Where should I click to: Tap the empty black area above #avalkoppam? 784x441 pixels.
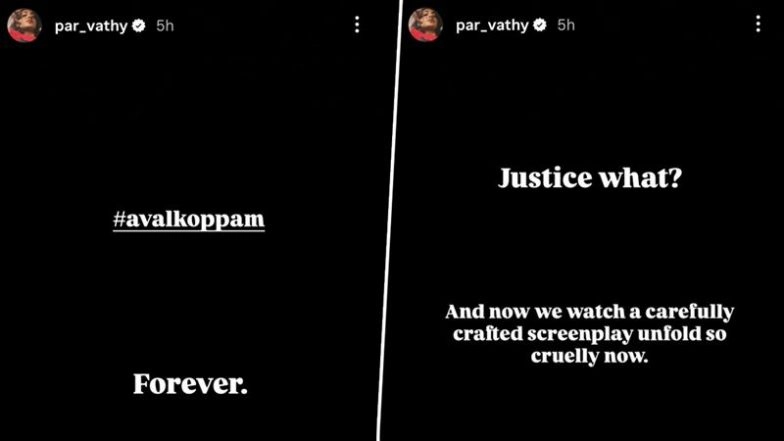(188, 125)
